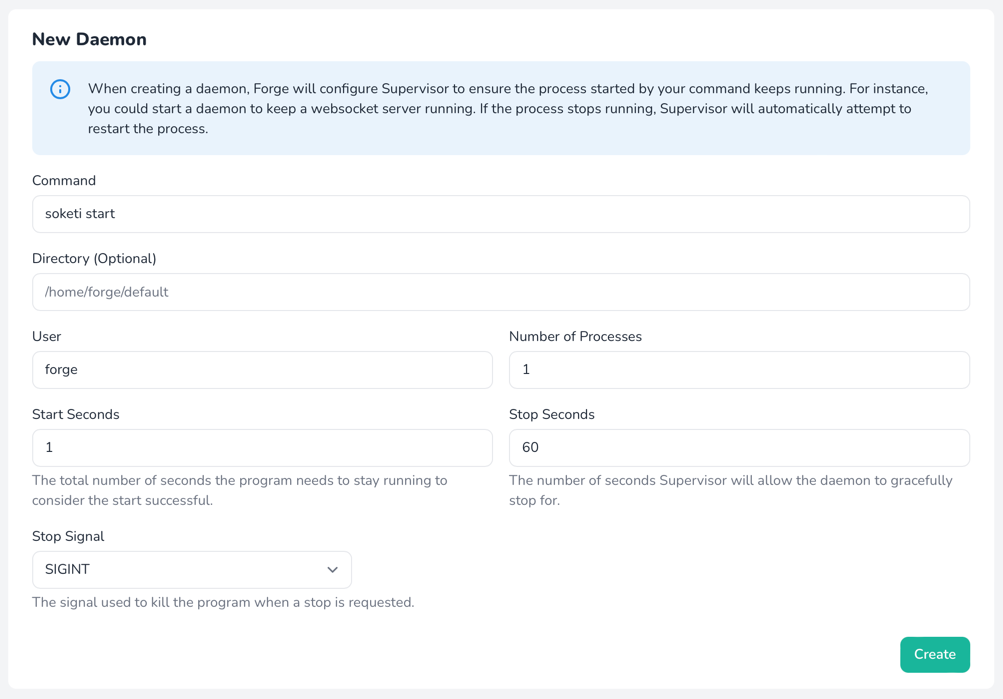
Task: Click the help text under Stop Signal
Action: pos(223,603)
